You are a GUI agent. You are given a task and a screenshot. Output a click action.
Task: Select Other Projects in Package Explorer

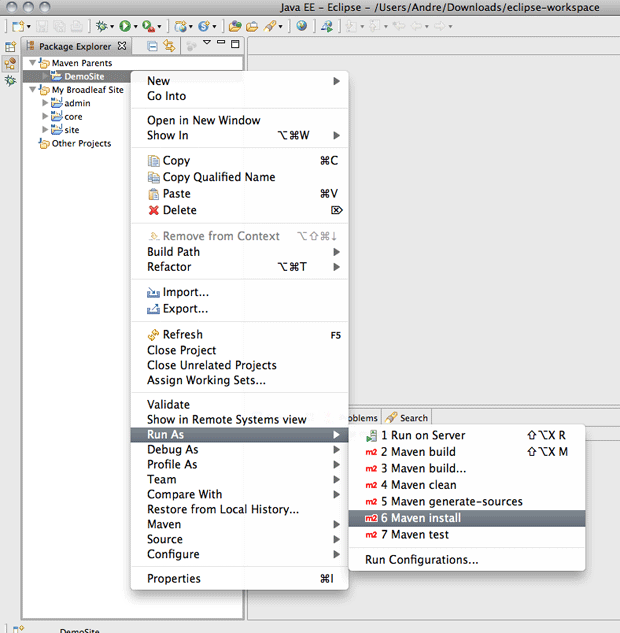(81, 143)
